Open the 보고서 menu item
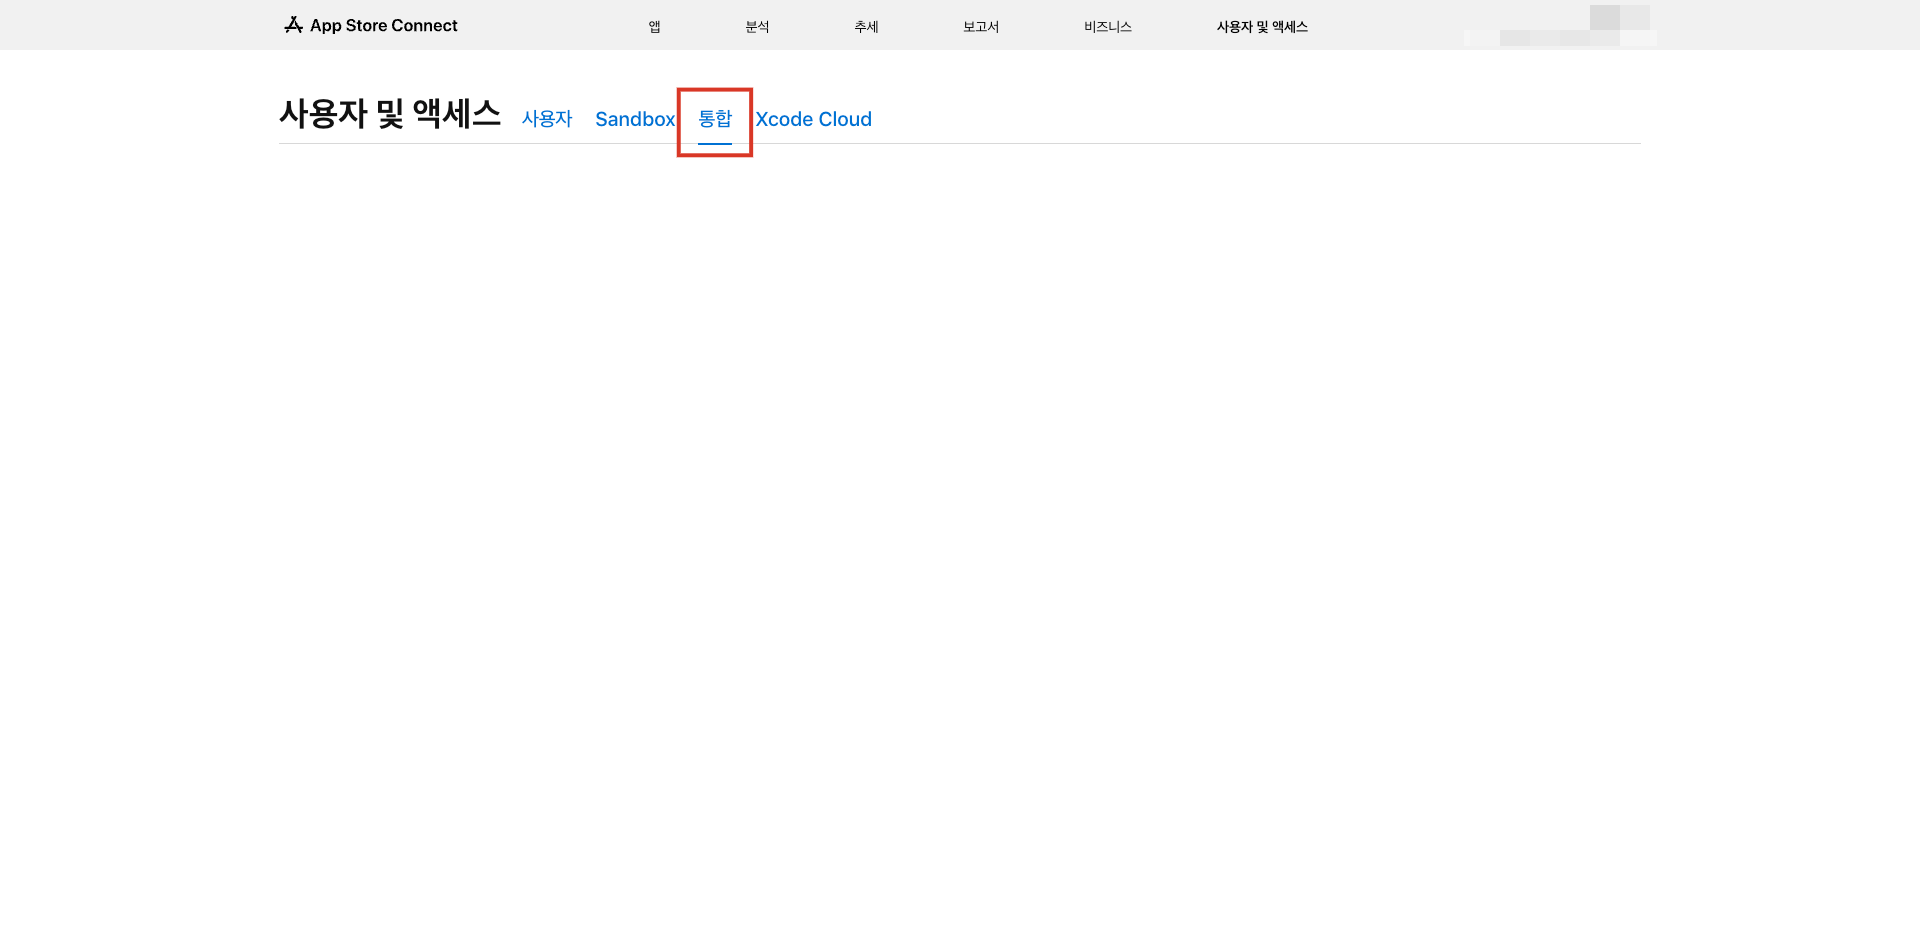Viewport: 1920px width, 934px height. pyautogui.click(x=981, y=27)
